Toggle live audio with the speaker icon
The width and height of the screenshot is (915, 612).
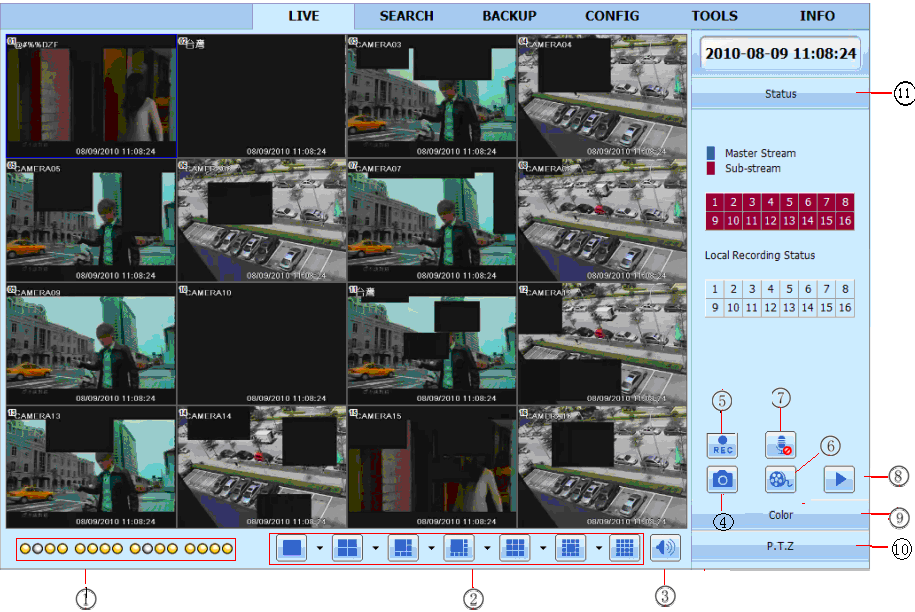click(x=665, y=548)
